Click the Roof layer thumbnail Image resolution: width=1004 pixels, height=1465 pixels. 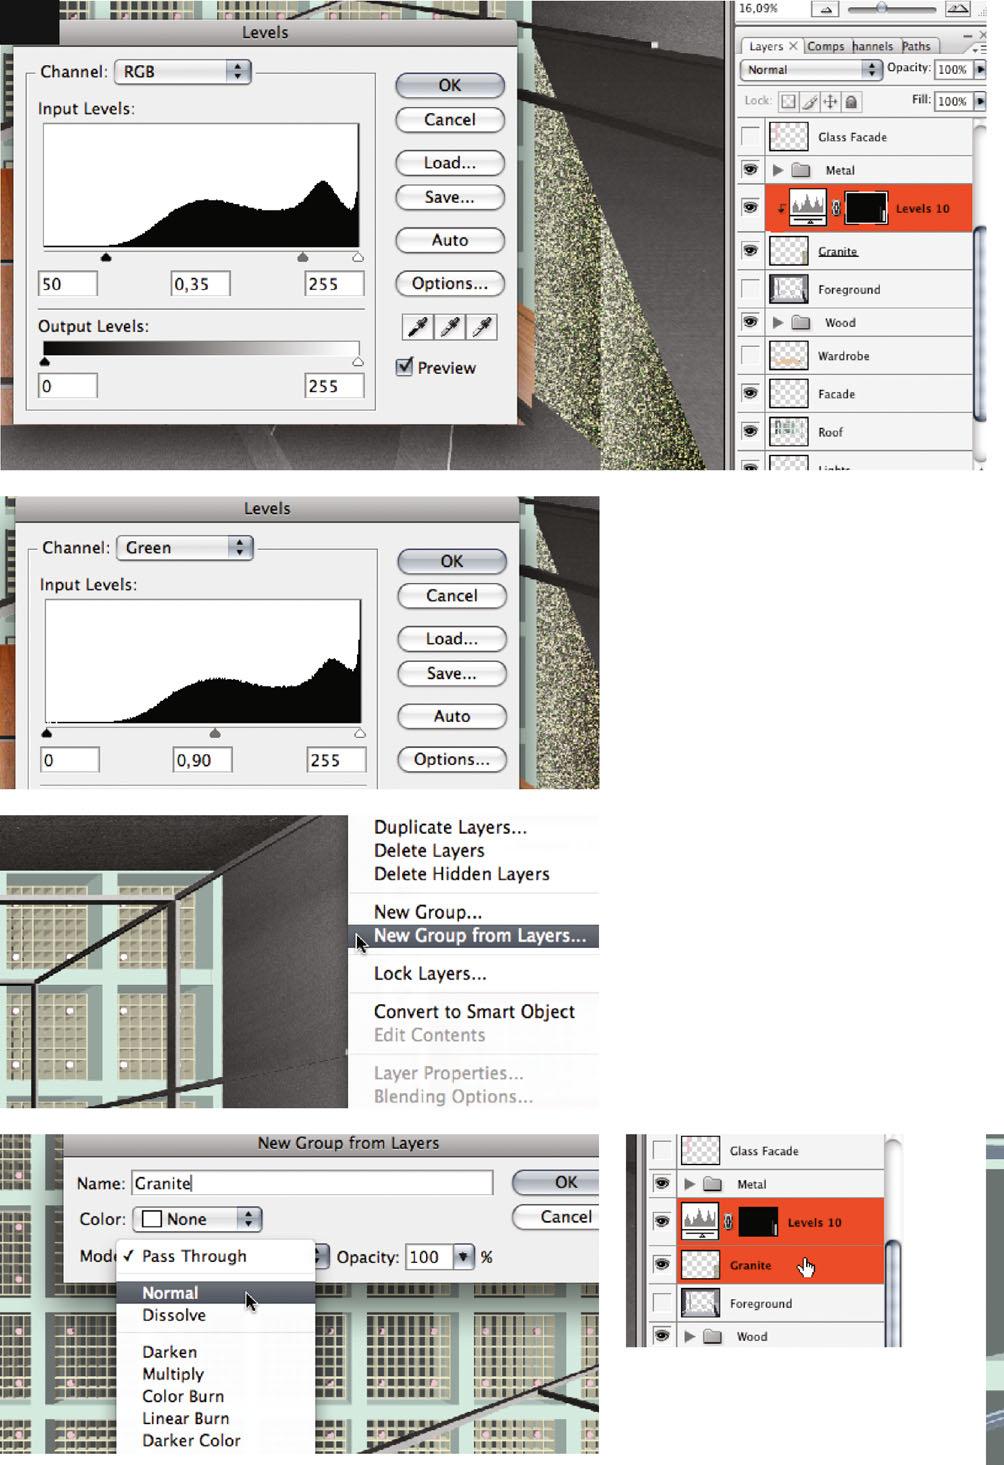[788, 432]
